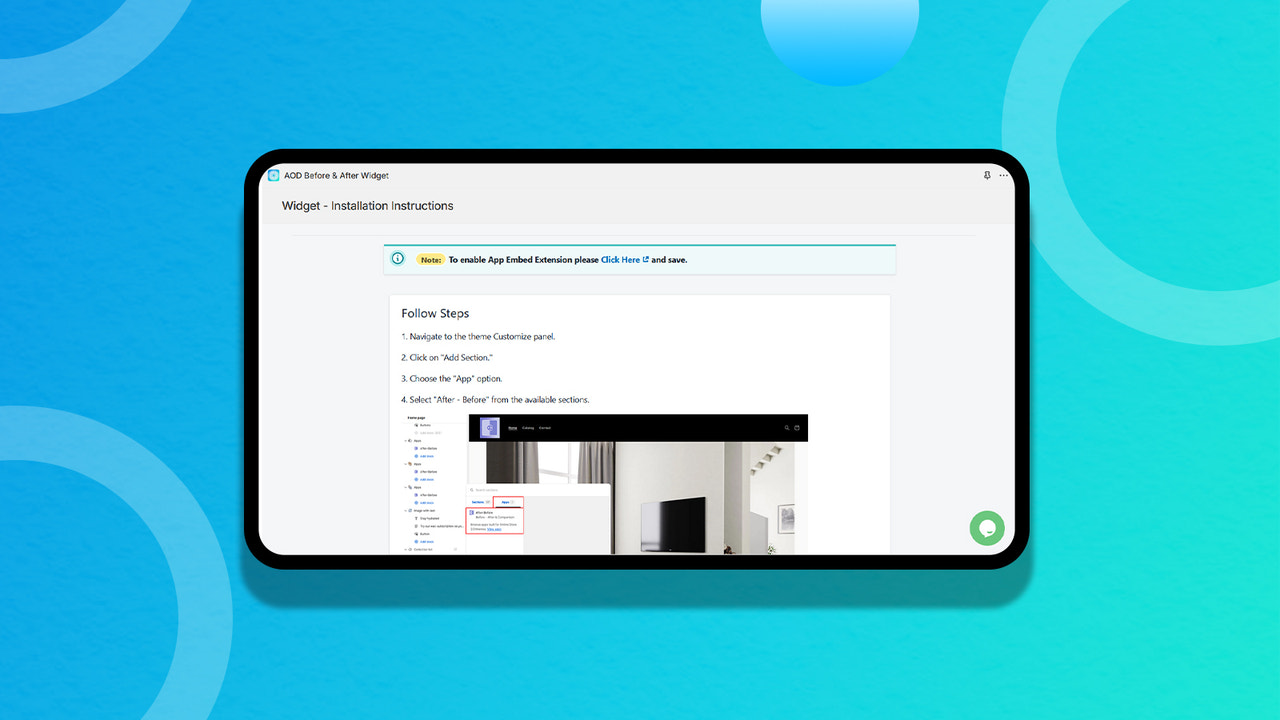Open the installation steps screenshot image
1280x720 pixels.
coord(603,483)
